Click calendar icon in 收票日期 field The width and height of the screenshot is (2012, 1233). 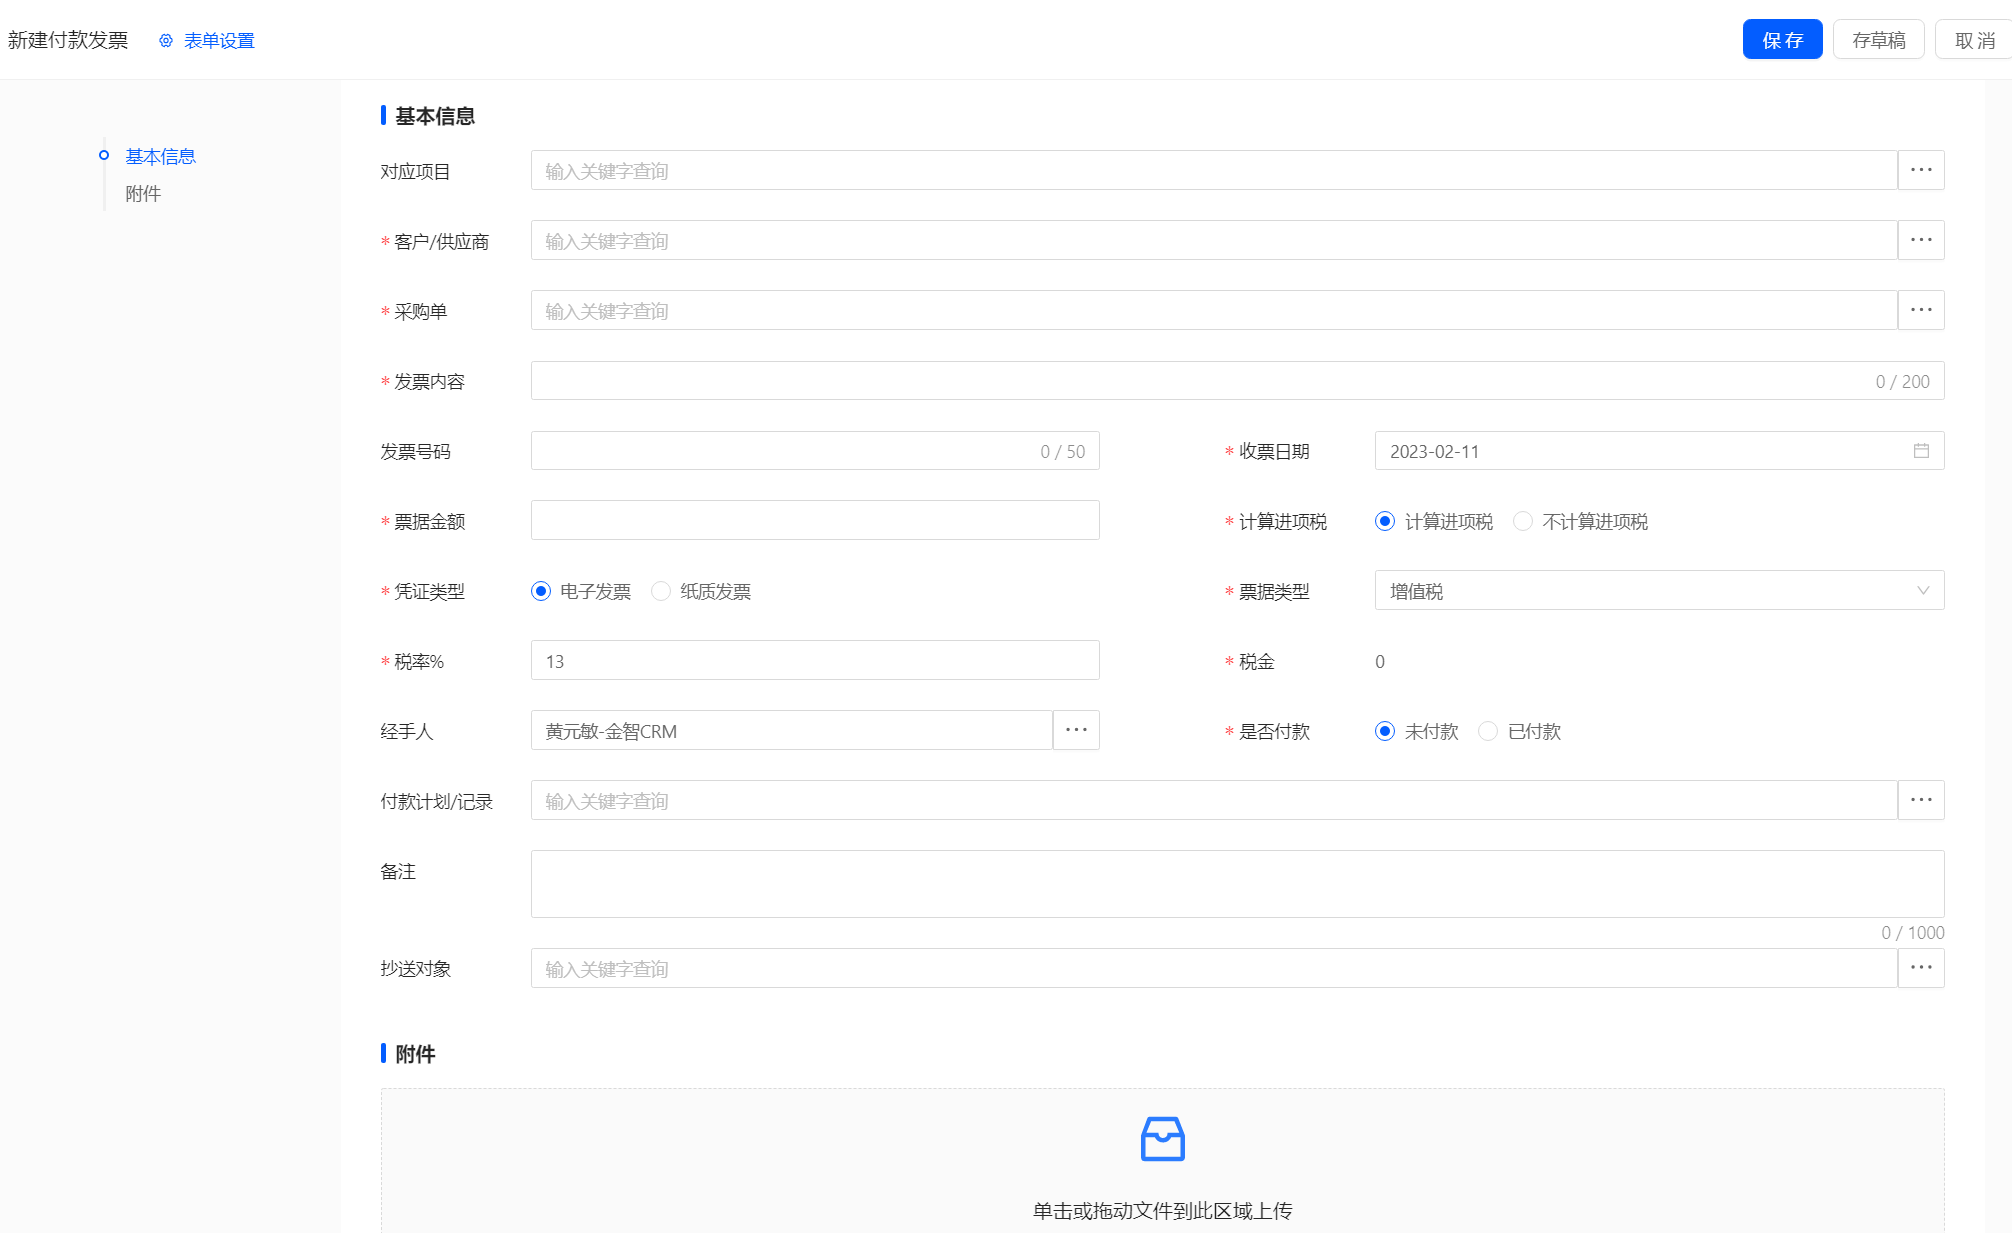[x=1920, y=451]
